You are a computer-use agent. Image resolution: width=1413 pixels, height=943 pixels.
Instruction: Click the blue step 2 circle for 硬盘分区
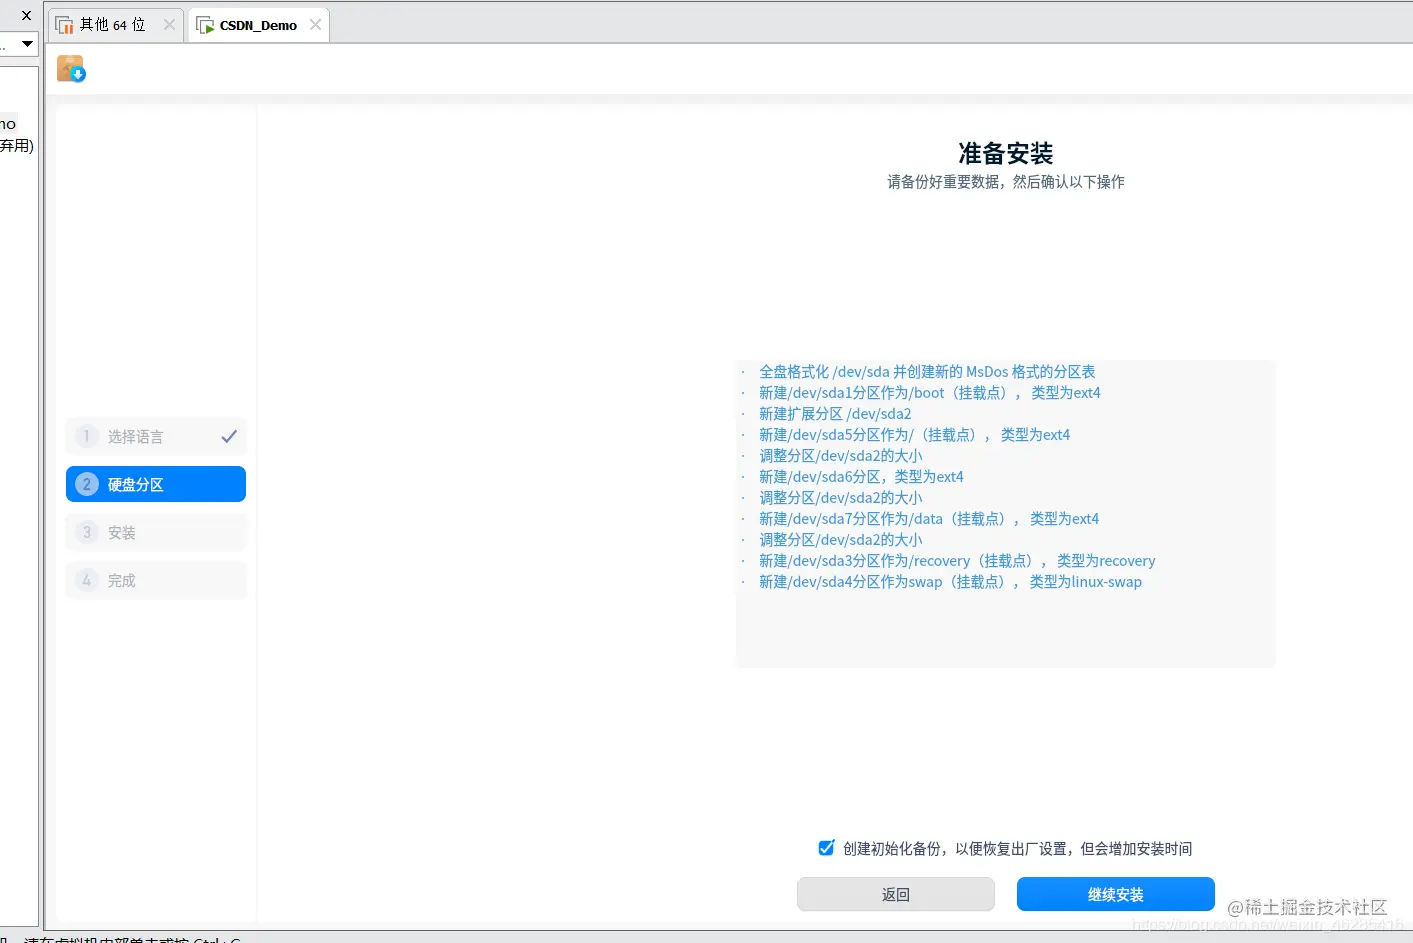point(86,484)
